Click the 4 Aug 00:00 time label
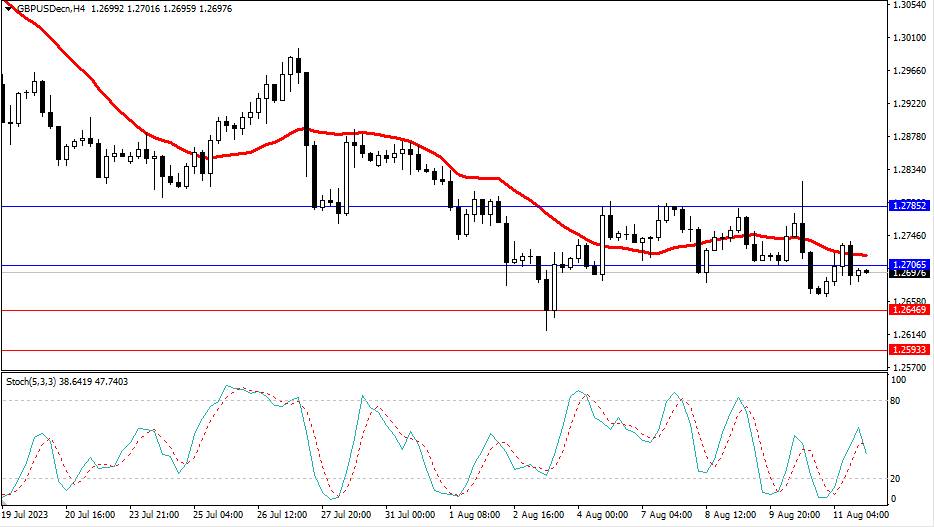 point(603,515)
